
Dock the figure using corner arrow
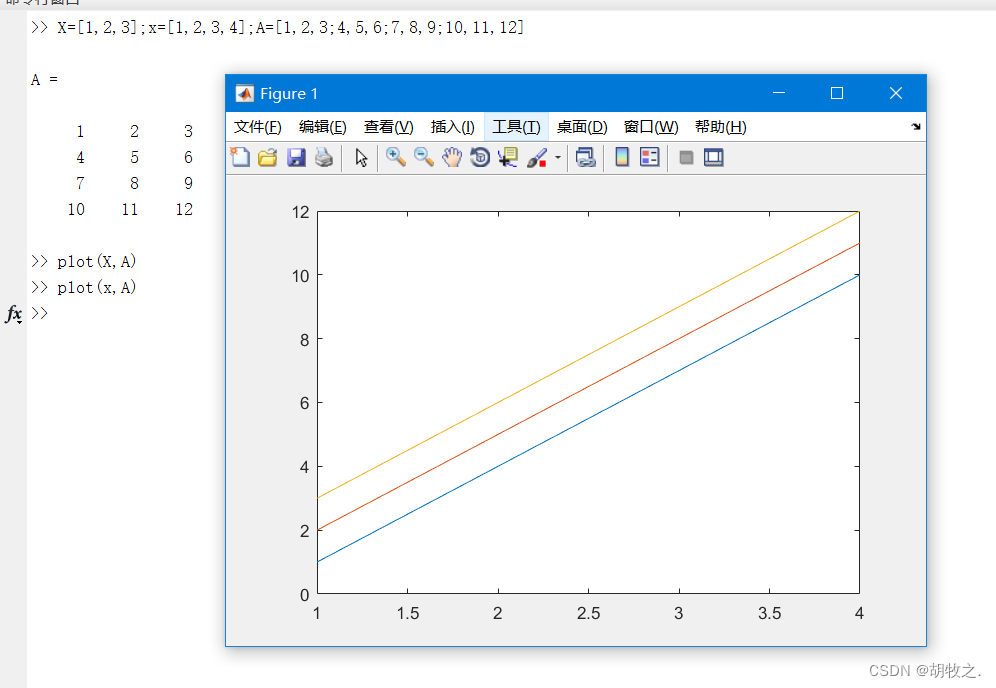pos(915,126)
